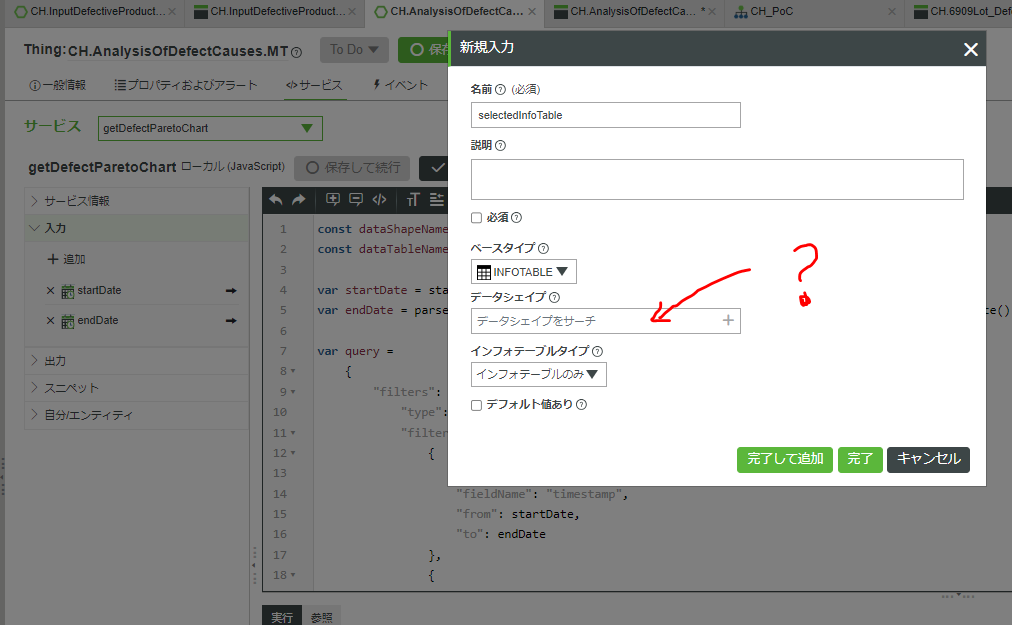The image size is (1012, 625).
Task: Click the code snippet </> icon
Action: 378,200
